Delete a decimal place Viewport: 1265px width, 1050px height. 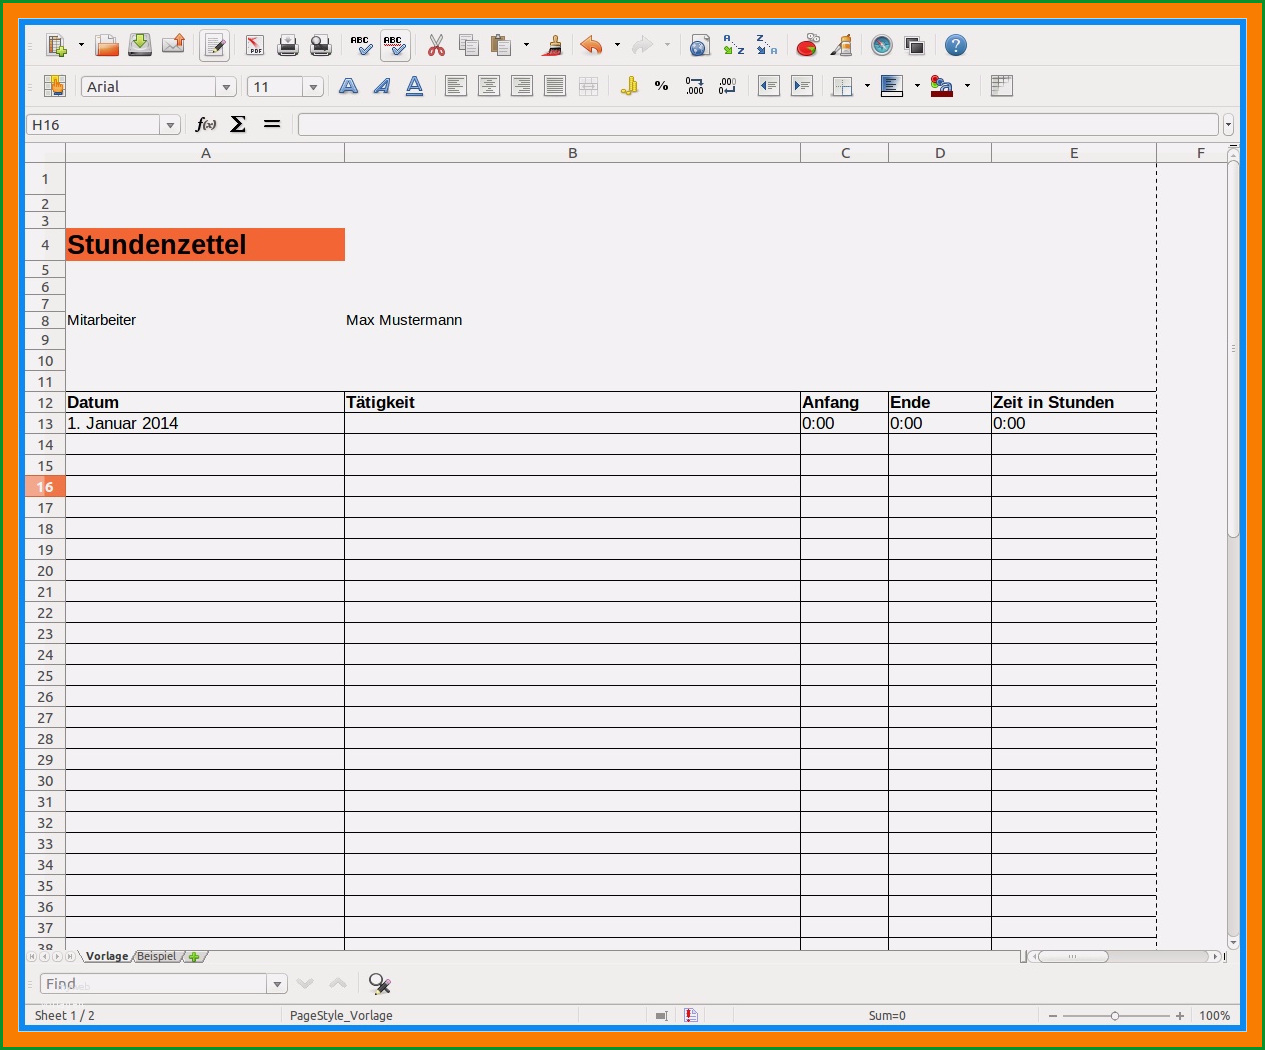pos(727,86)
